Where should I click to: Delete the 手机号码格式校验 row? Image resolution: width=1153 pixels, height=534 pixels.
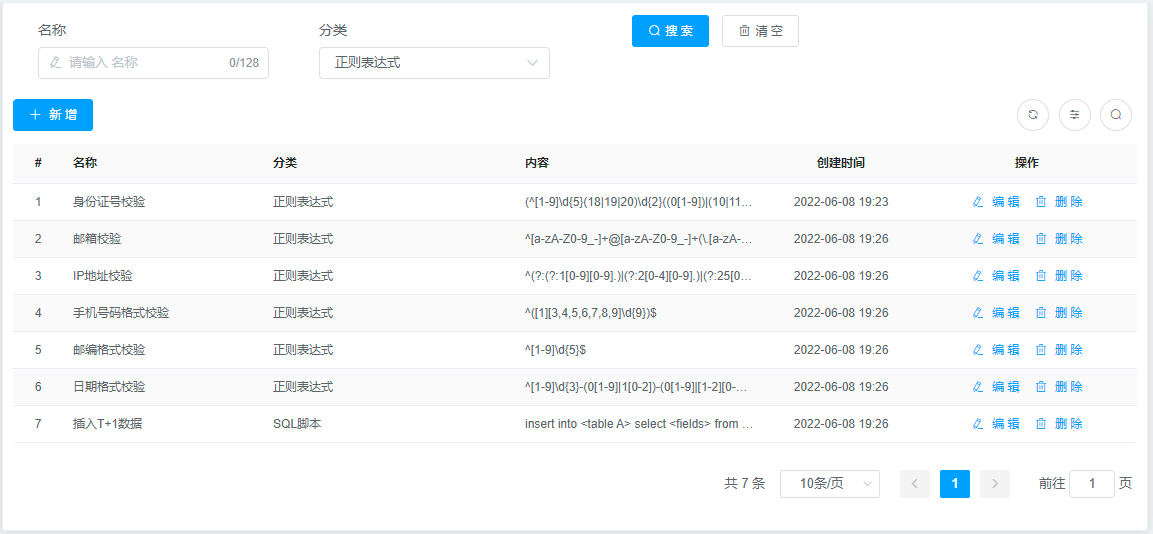[x=1059, y=313]
